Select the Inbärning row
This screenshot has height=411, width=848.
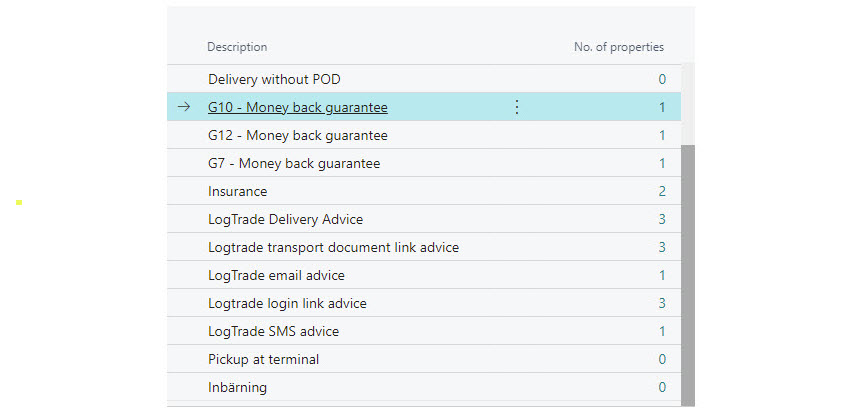tap(424, 387)
